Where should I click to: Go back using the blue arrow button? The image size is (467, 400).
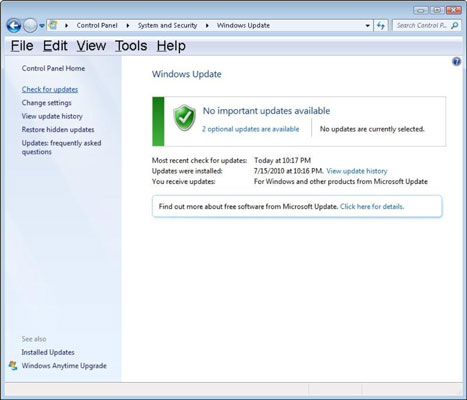coord(14,25)
